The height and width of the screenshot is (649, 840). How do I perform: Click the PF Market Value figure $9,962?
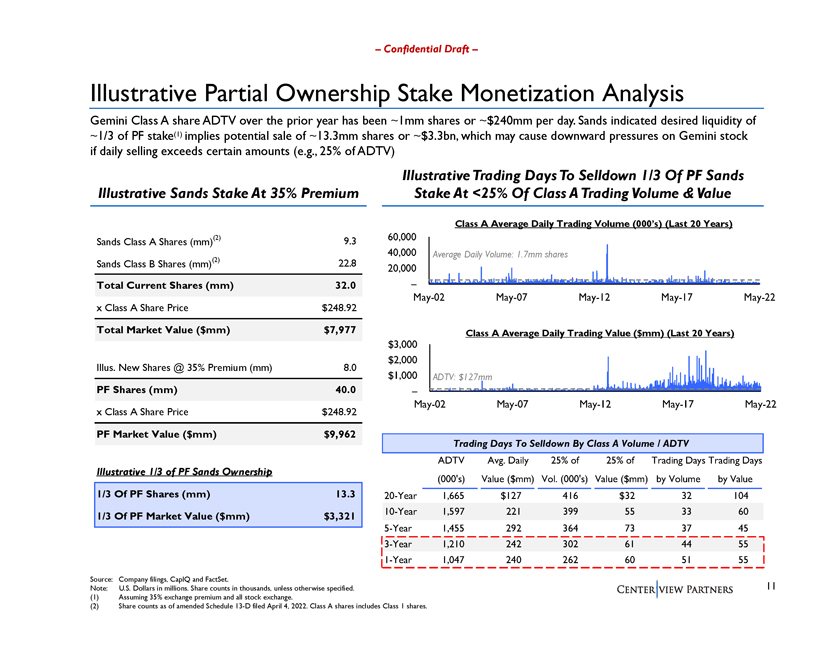click(x=340, y=435)
